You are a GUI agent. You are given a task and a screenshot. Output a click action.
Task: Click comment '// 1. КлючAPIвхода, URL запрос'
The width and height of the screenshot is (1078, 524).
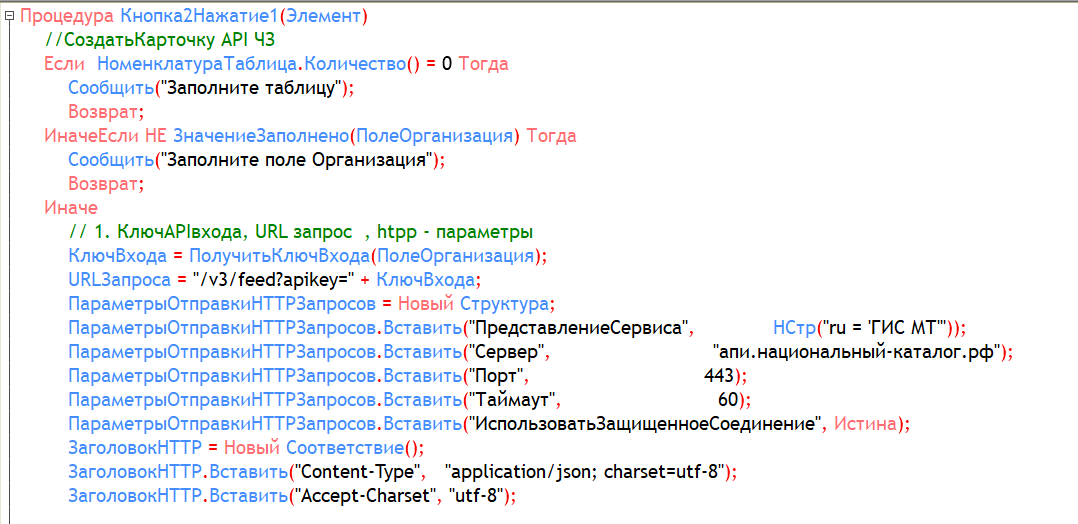[x=210, y=232]
